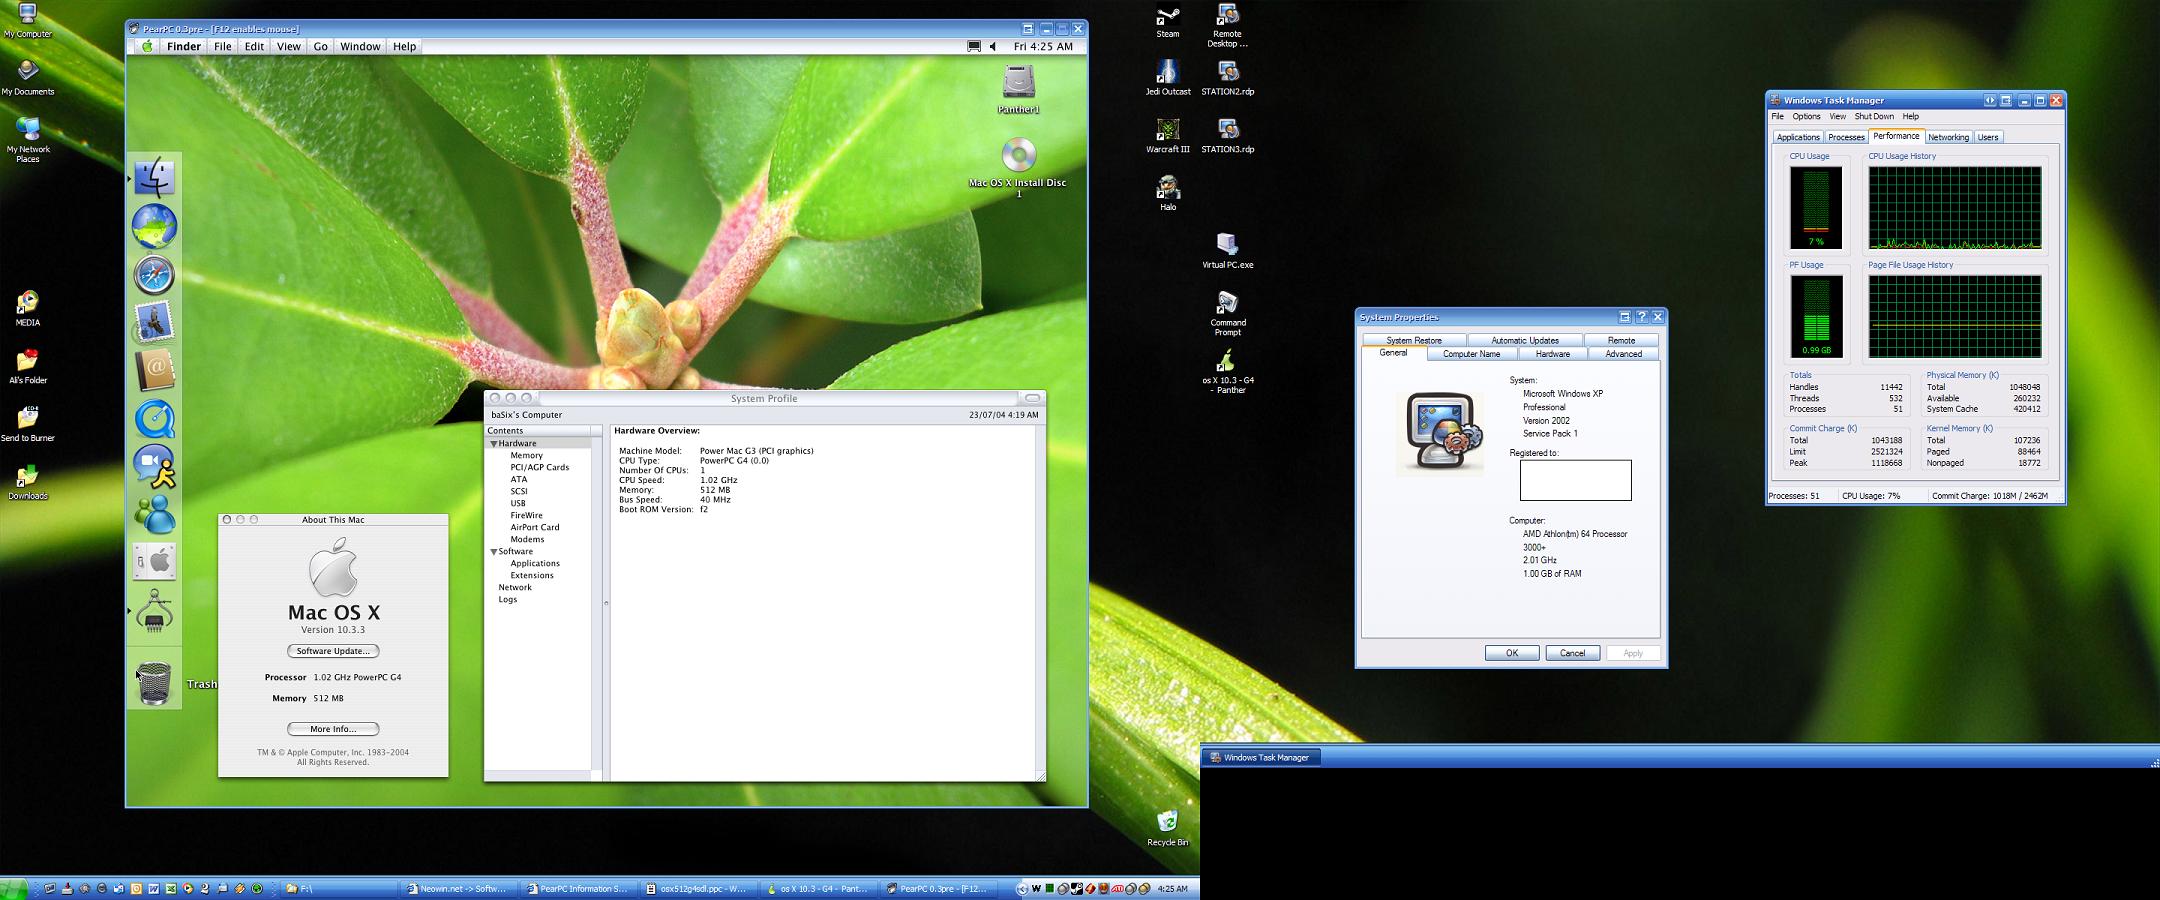The height and width of the screenshot is (900, 2160).
Task: Select Mac OS X Install Disc 1
Action: pyautogui.click(x=1018, y=168)
